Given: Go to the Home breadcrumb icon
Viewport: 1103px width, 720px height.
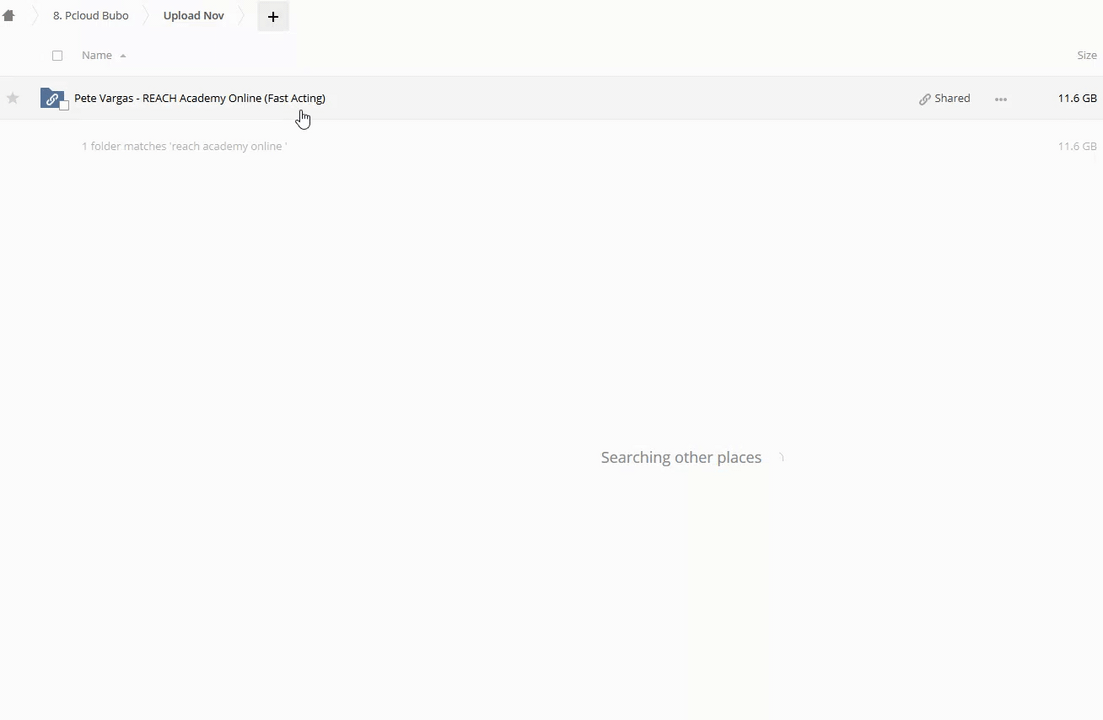Looking at the screenshot, I should (x=8, y=15).
